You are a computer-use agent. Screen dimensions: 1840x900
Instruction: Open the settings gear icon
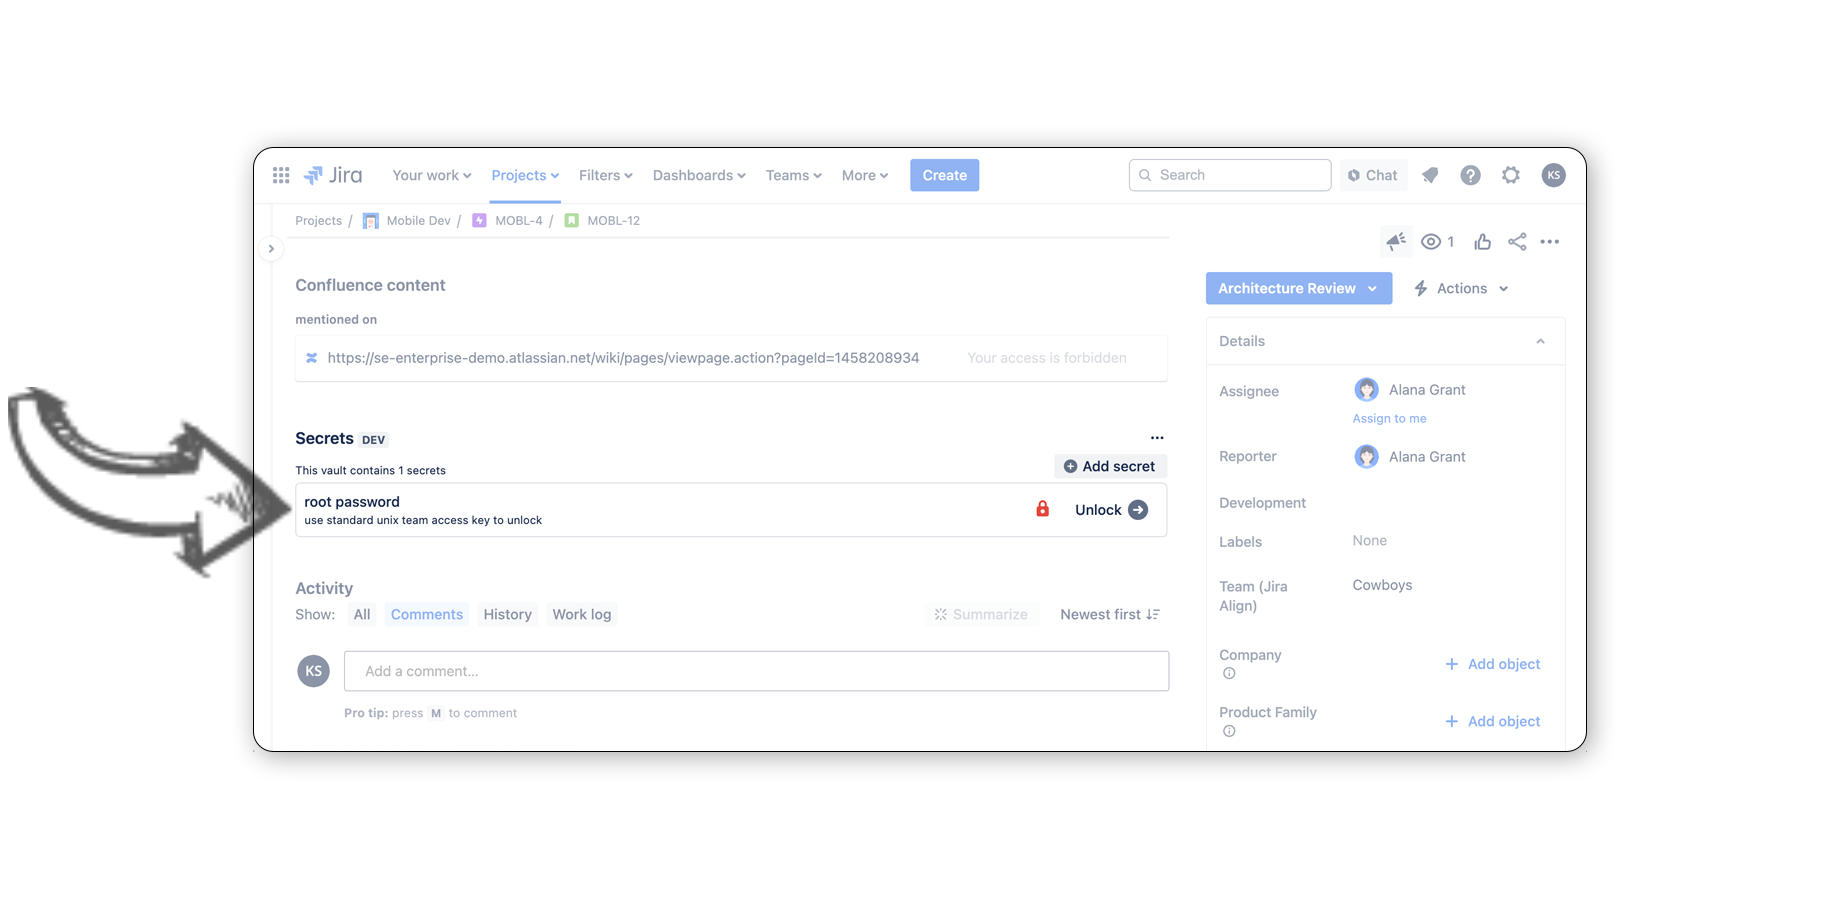tap(1511, 175)
